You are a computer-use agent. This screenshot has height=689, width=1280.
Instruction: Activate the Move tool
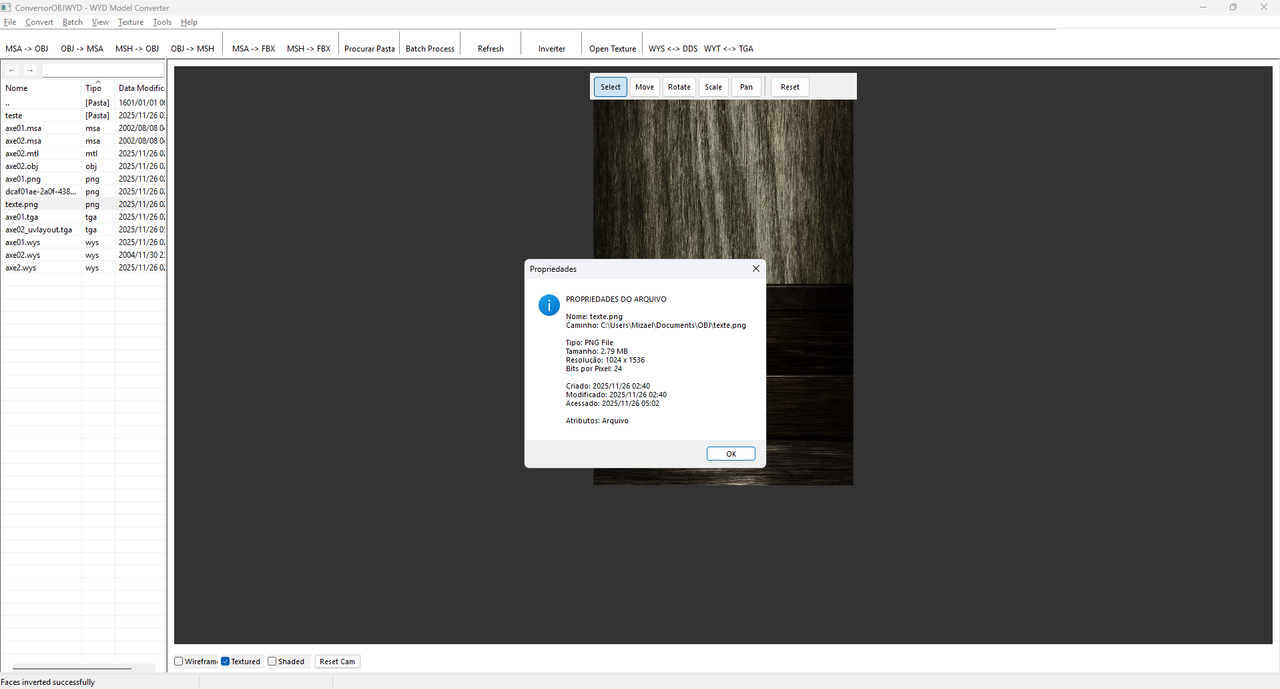pos(644,87)
